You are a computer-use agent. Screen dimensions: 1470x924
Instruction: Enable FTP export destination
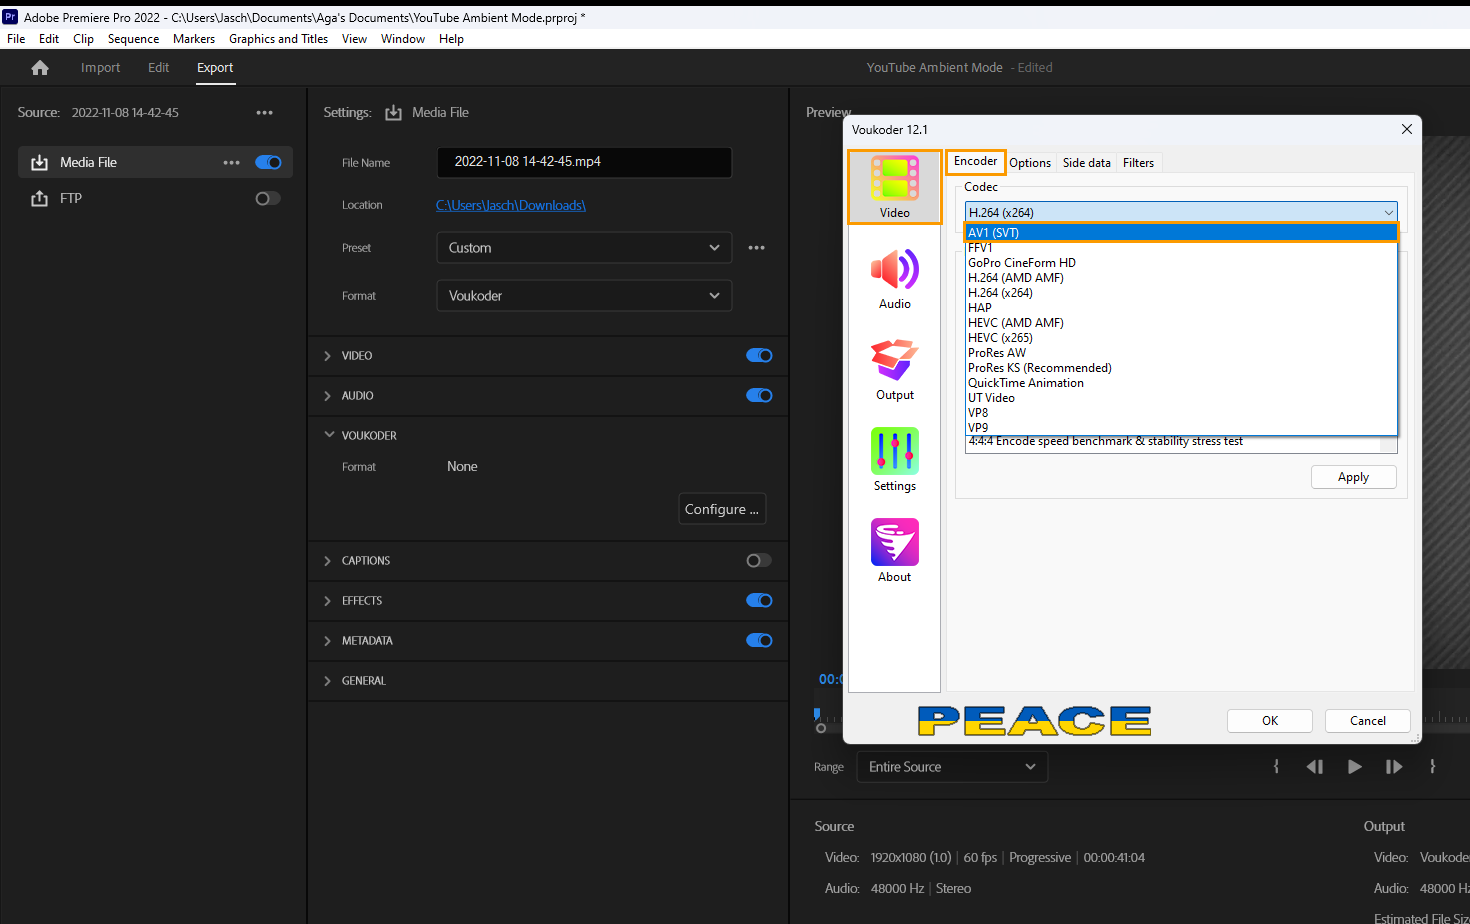click(268, 198)
